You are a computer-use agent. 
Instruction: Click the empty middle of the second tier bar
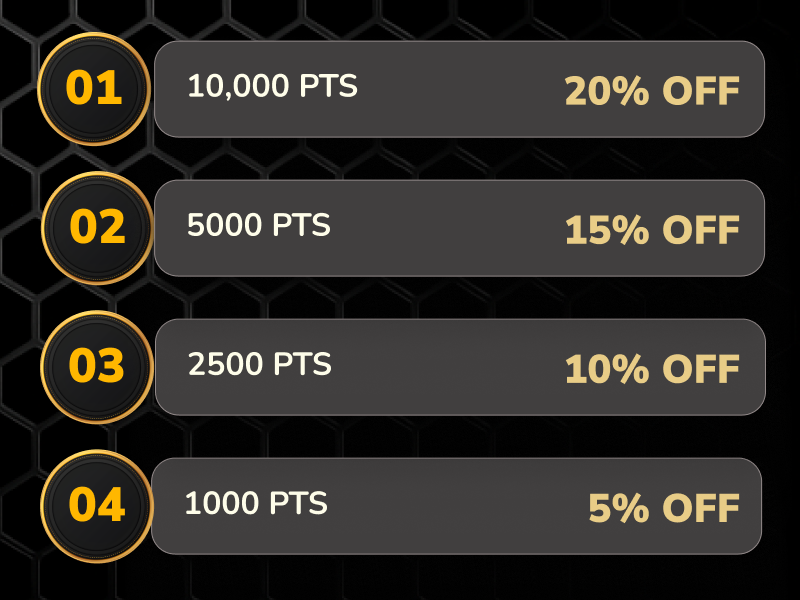click(x=448, y=228)
